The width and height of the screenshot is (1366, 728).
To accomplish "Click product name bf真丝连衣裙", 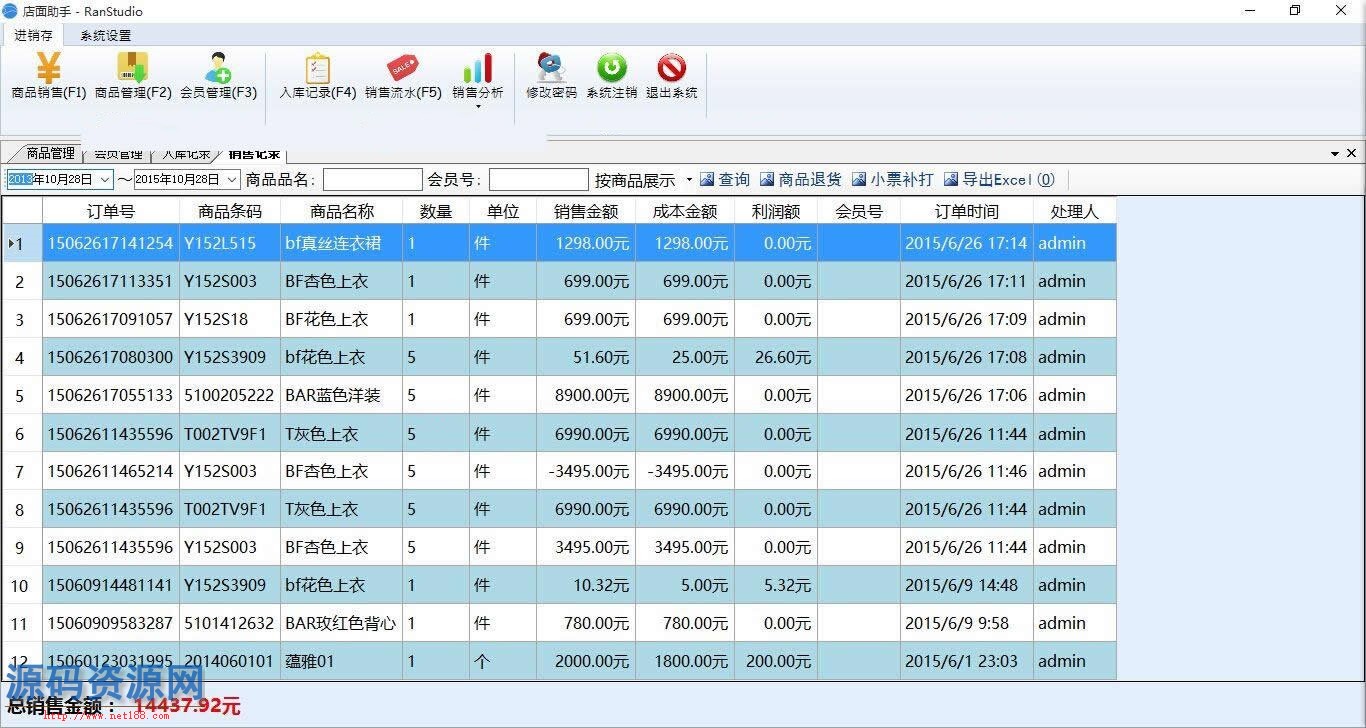I will [x=342, y=243].
